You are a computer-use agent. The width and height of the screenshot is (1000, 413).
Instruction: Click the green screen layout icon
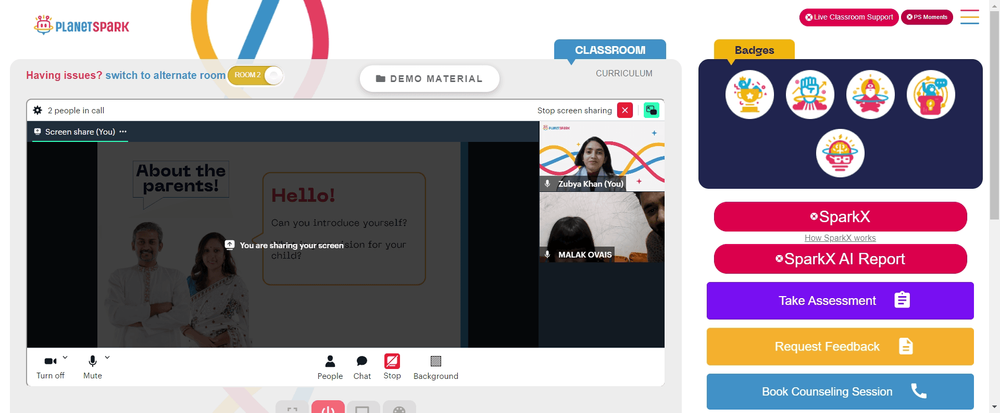[x=651, y=110]
